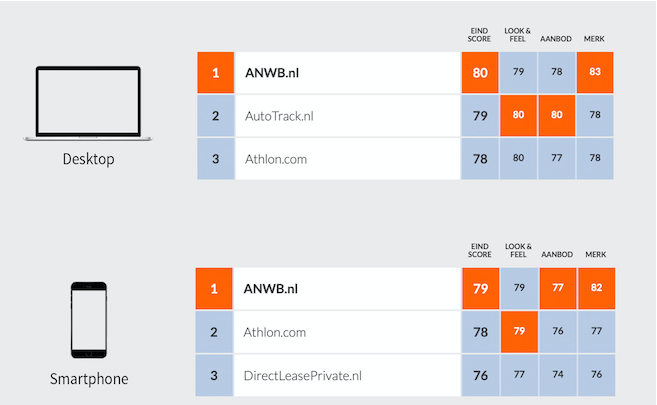Click the Desktop laptop icon
The width and height of the screenshot is (657, 405).
[88, 103]
